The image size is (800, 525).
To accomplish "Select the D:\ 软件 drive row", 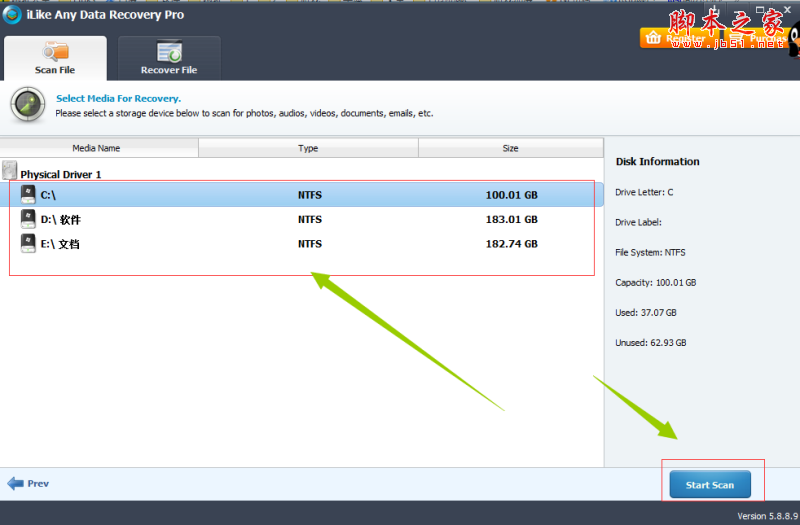I will tap(302, 219).
